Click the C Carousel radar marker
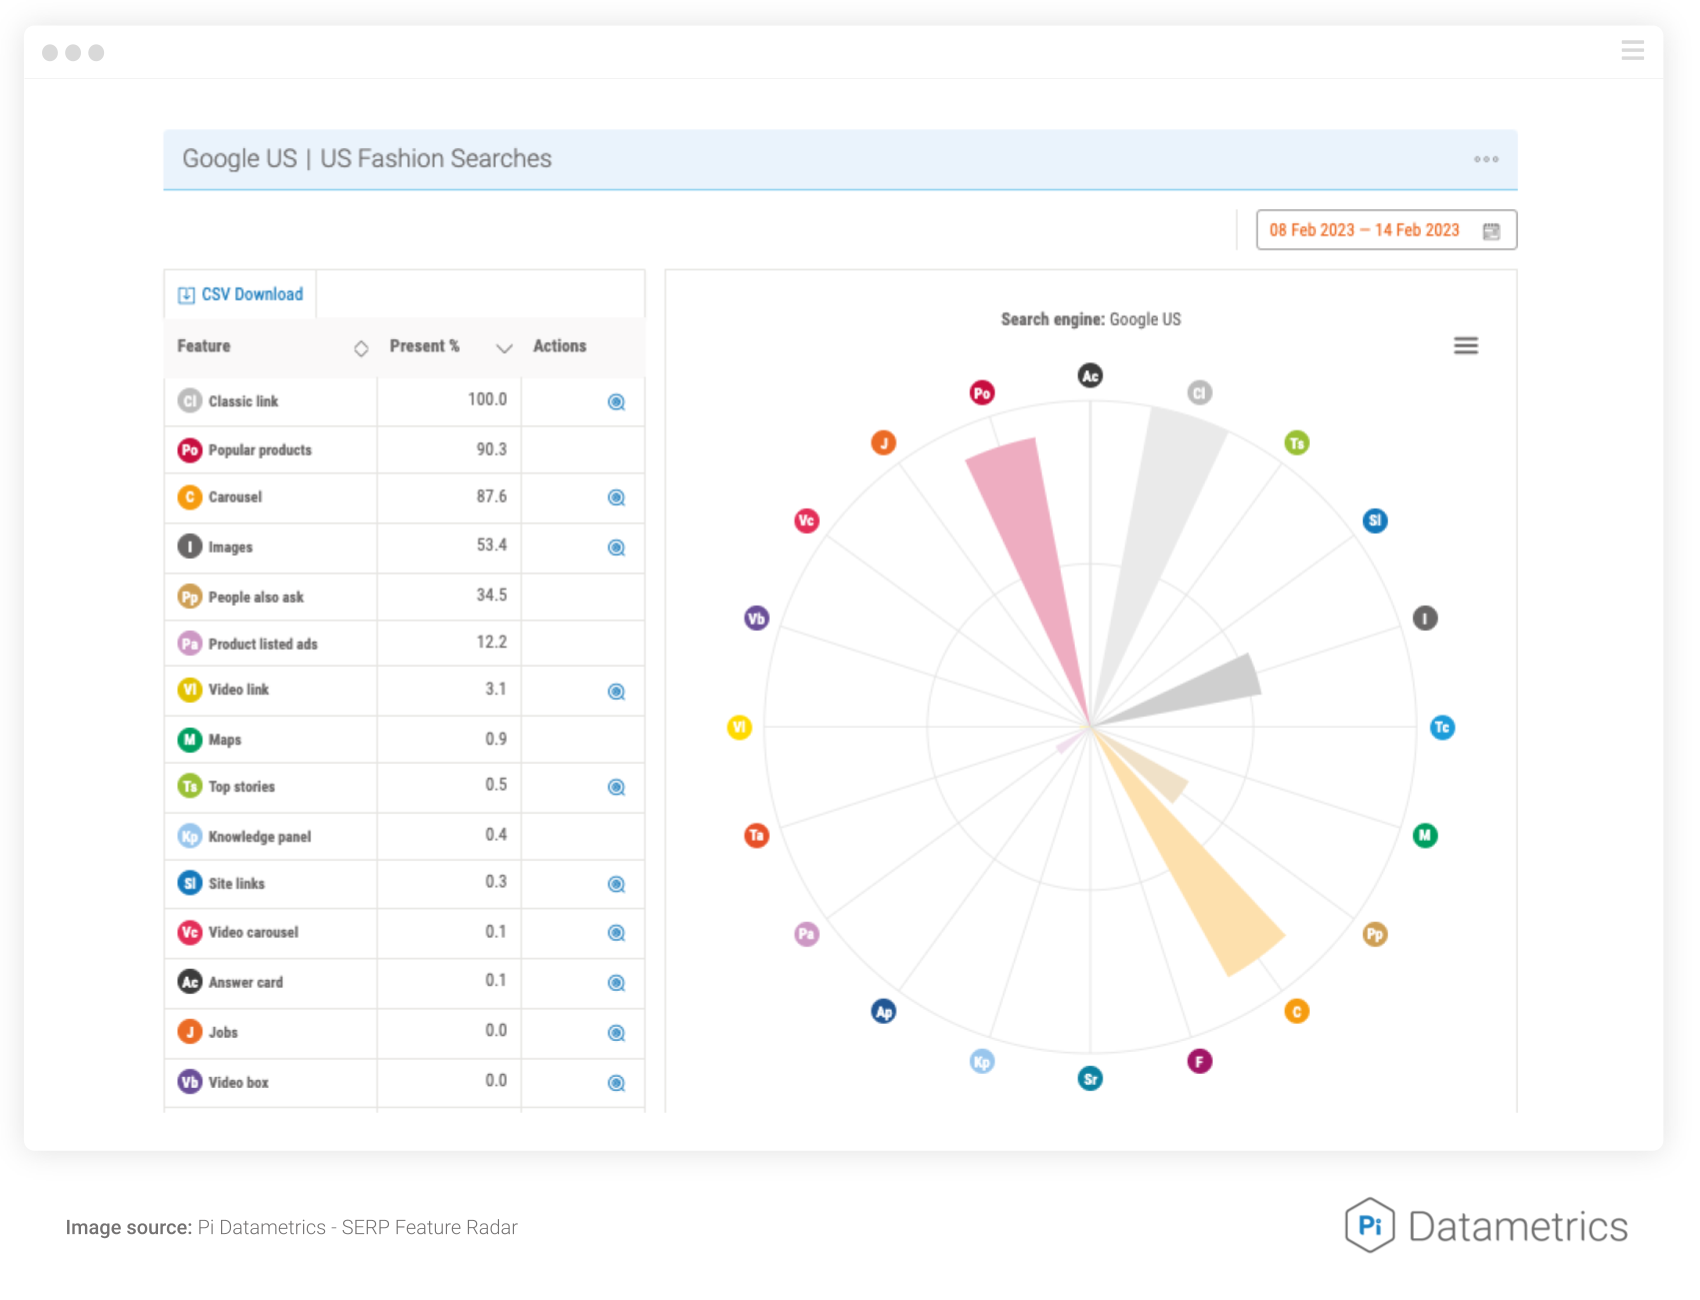 (1297, 1012)
